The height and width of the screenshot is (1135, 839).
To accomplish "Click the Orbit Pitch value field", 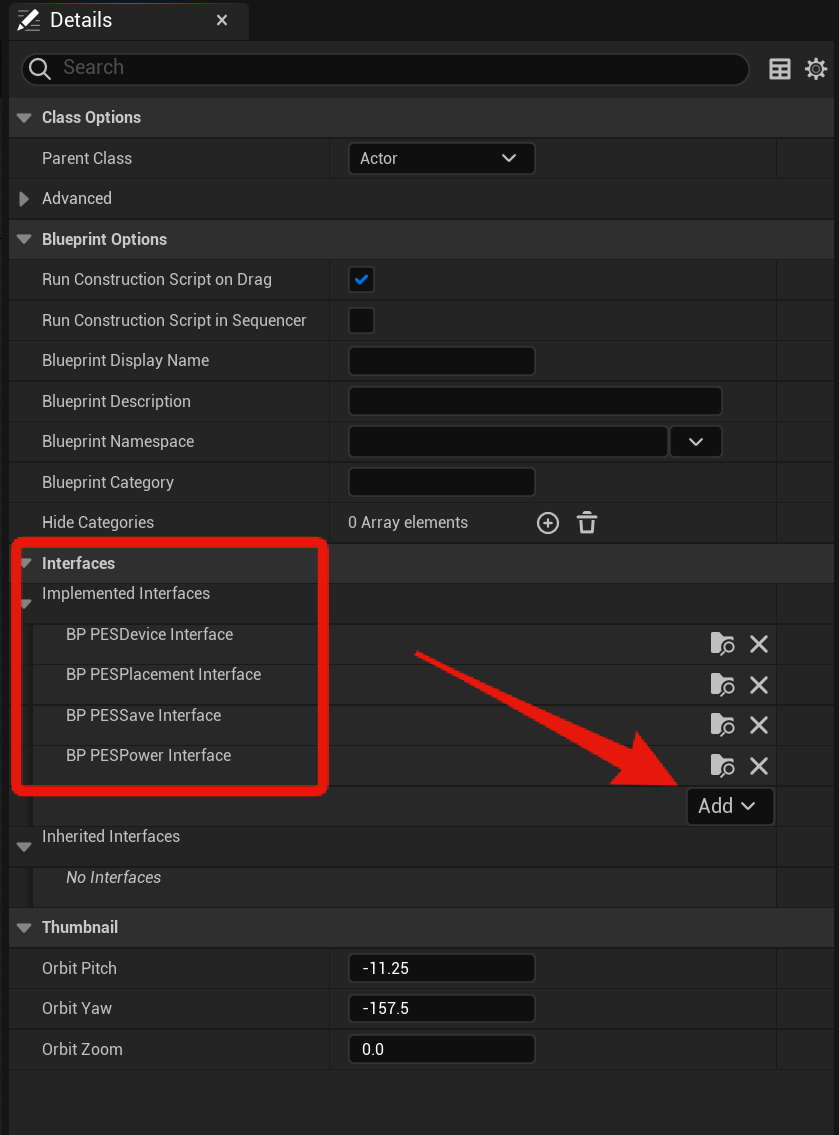I will click(x=441, y=968).
